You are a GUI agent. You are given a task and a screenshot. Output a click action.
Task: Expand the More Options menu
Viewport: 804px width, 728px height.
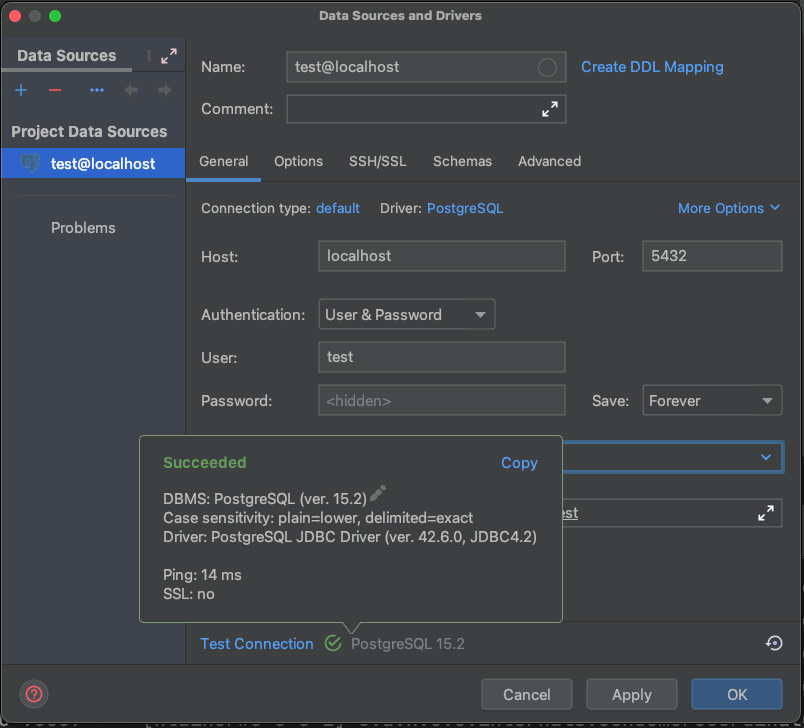[x=728, y=208]
